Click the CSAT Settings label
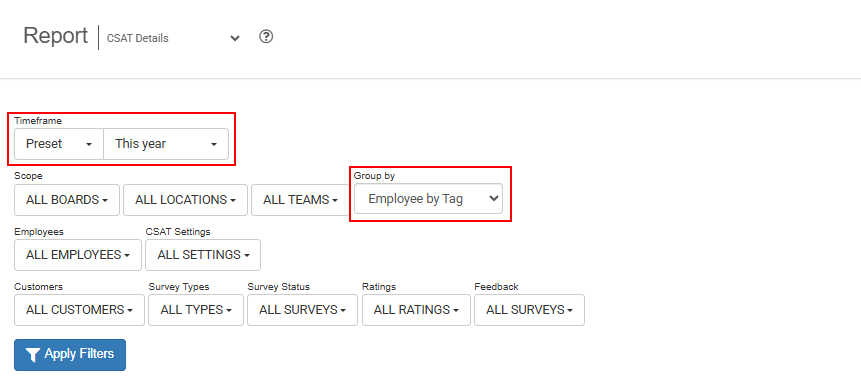This screenshot has width=861, height=379. tap(178, 232)
